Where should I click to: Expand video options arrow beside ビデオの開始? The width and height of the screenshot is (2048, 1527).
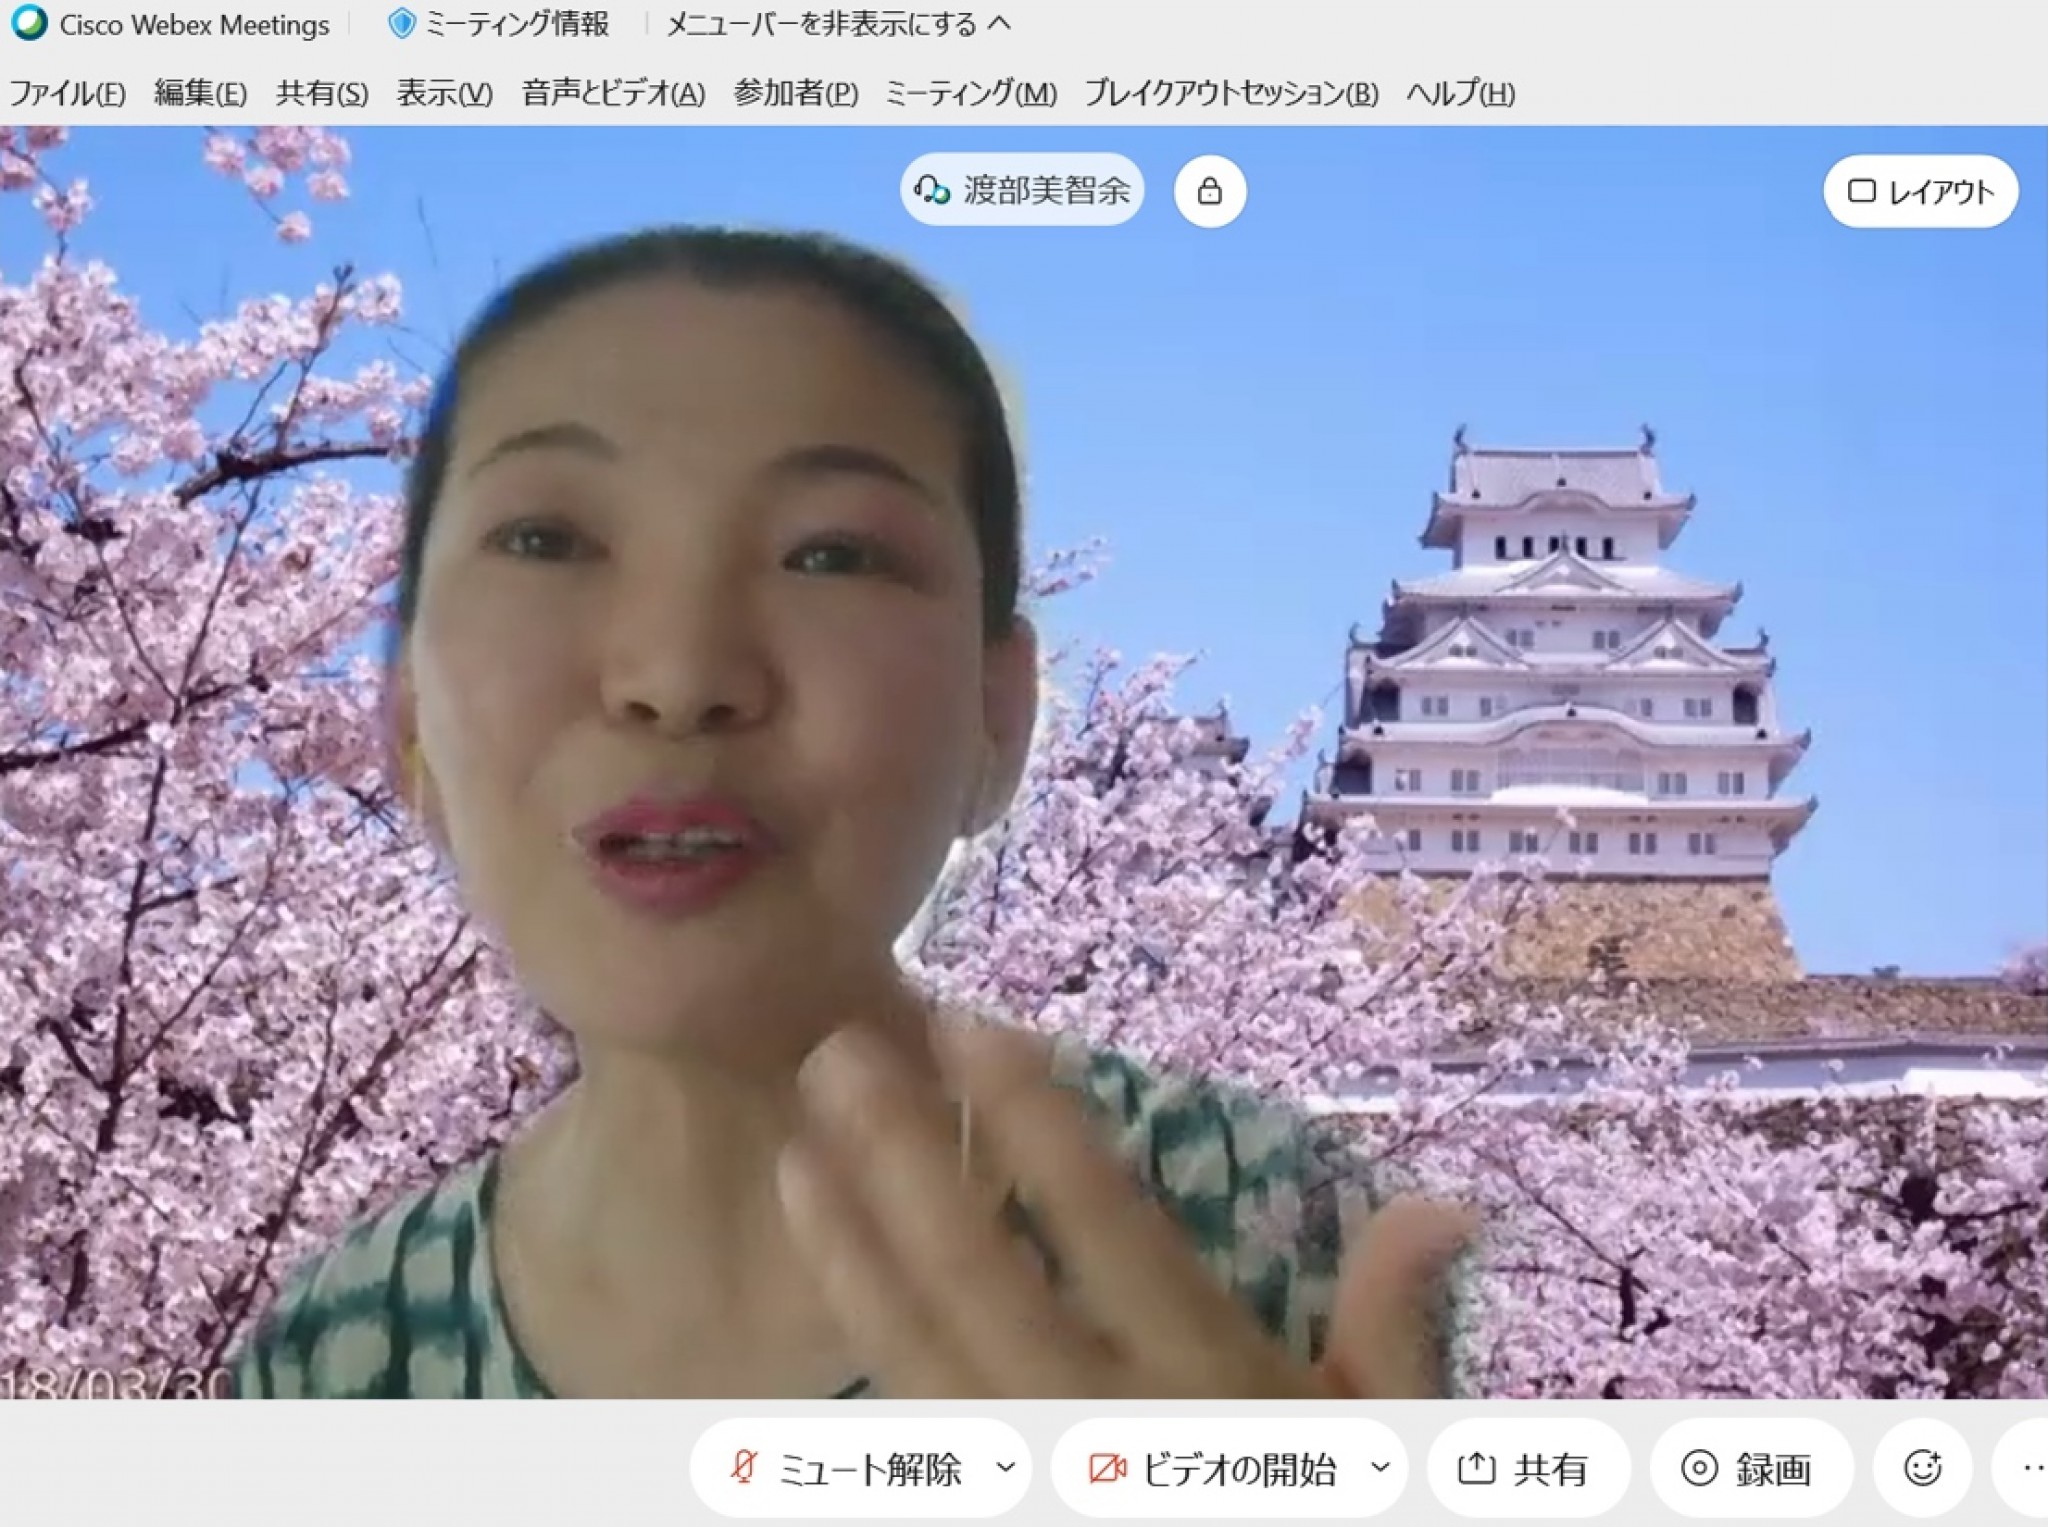tap(1380, 1467)
